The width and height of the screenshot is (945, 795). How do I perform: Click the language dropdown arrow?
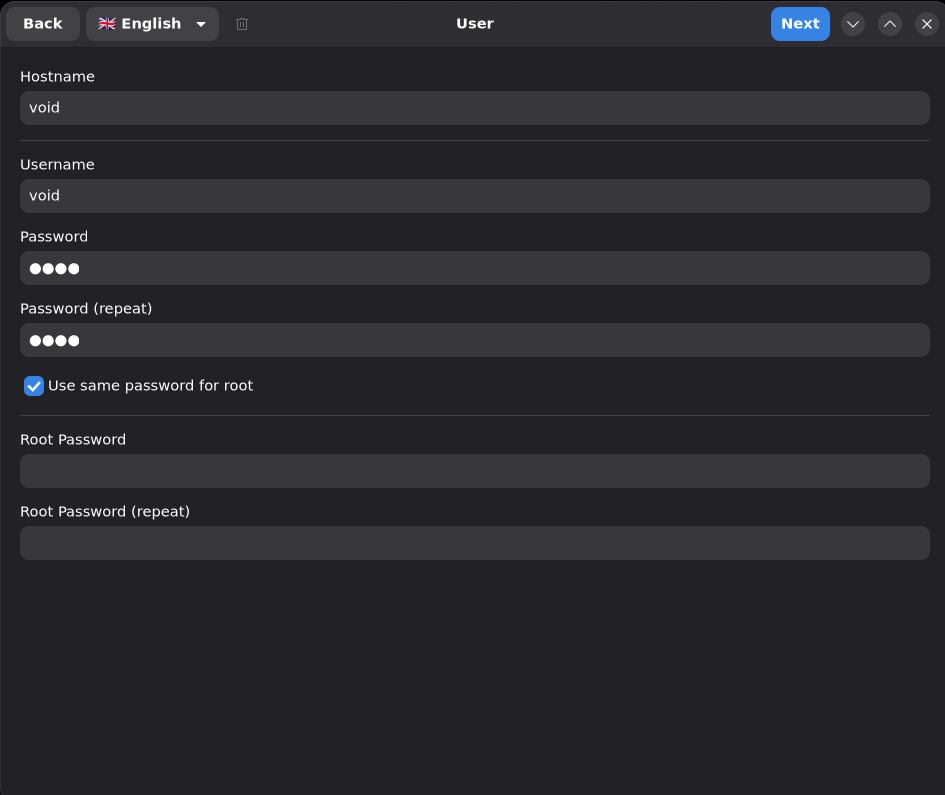[201, 24]
